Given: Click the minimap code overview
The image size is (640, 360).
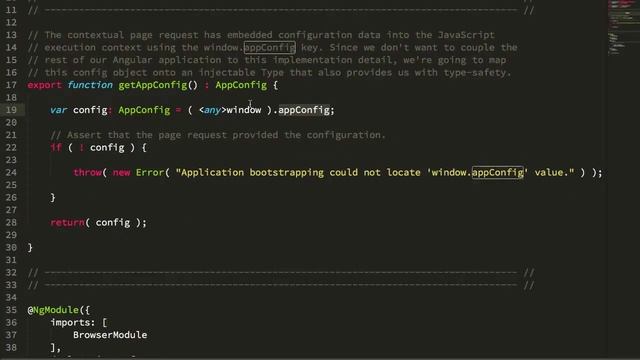Looking at the screenshot, I should [x=623, y=29].
